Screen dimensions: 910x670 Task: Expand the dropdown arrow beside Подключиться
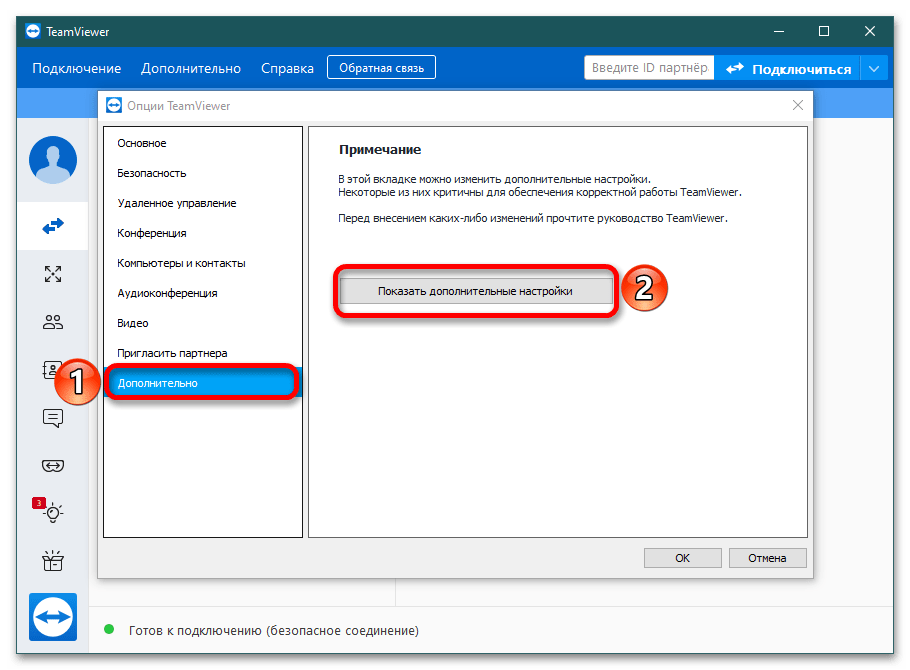(874, 69)
